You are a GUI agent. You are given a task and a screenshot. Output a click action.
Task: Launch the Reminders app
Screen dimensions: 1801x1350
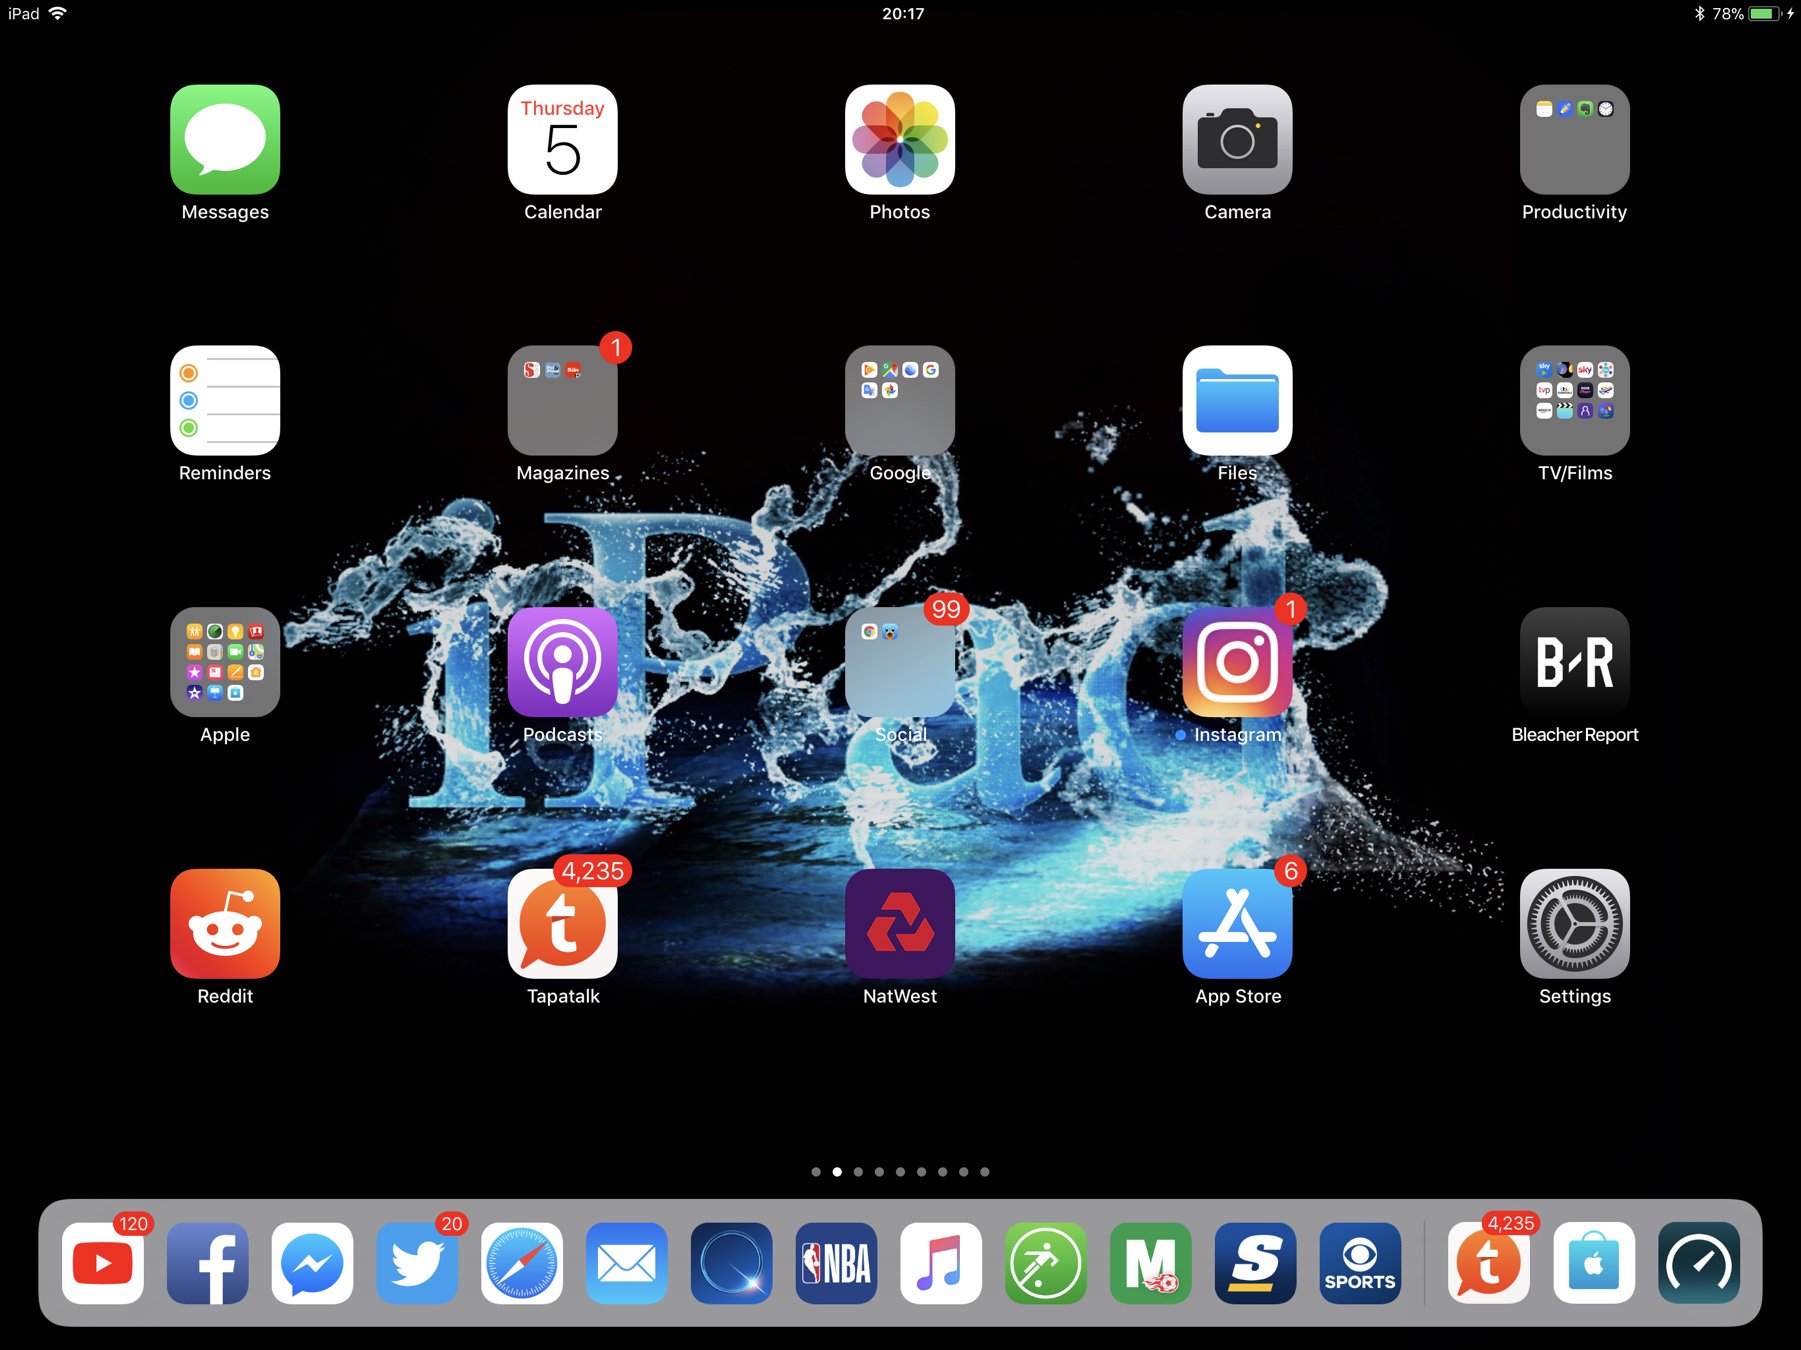225,400
